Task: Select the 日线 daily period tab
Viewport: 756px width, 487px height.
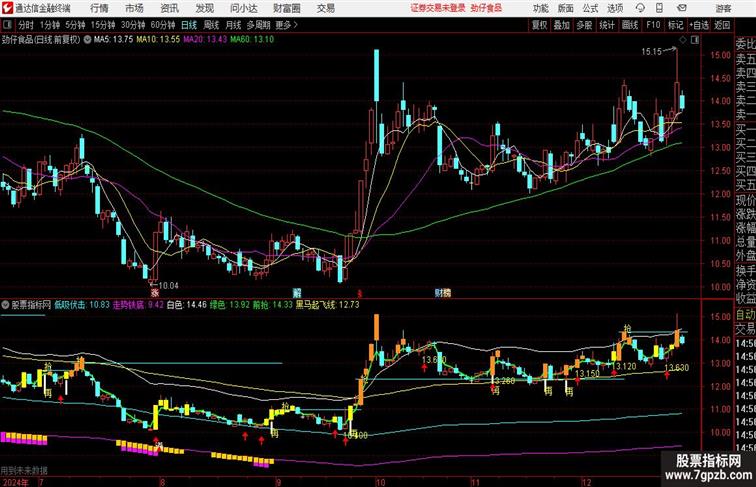Action: coord(189,25)
